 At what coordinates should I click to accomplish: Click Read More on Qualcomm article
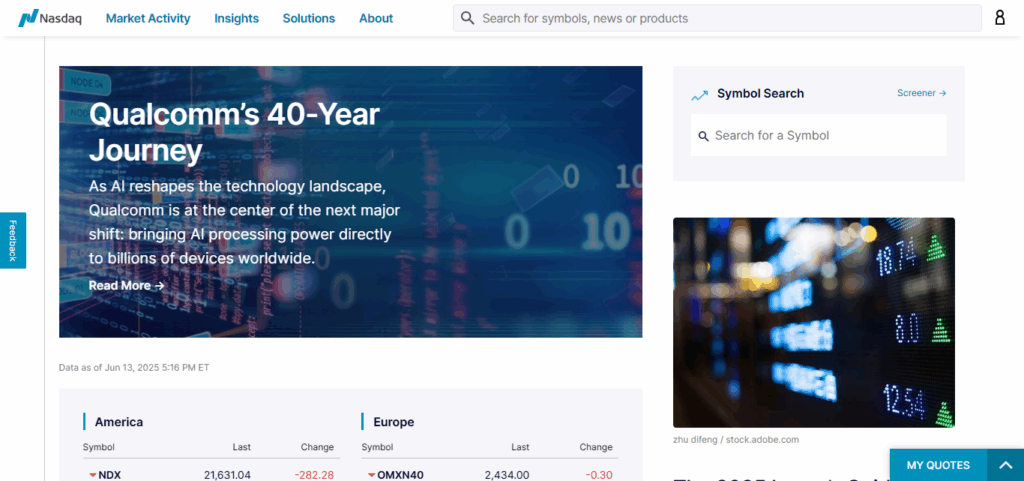click(127, 285)
